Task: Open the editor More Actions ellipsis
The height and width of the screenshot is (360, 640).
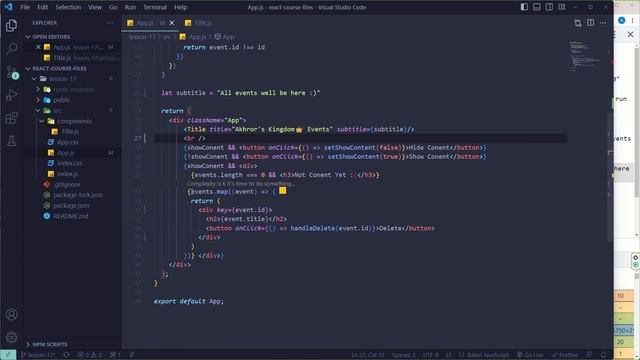Action: (x=603, y=23)
